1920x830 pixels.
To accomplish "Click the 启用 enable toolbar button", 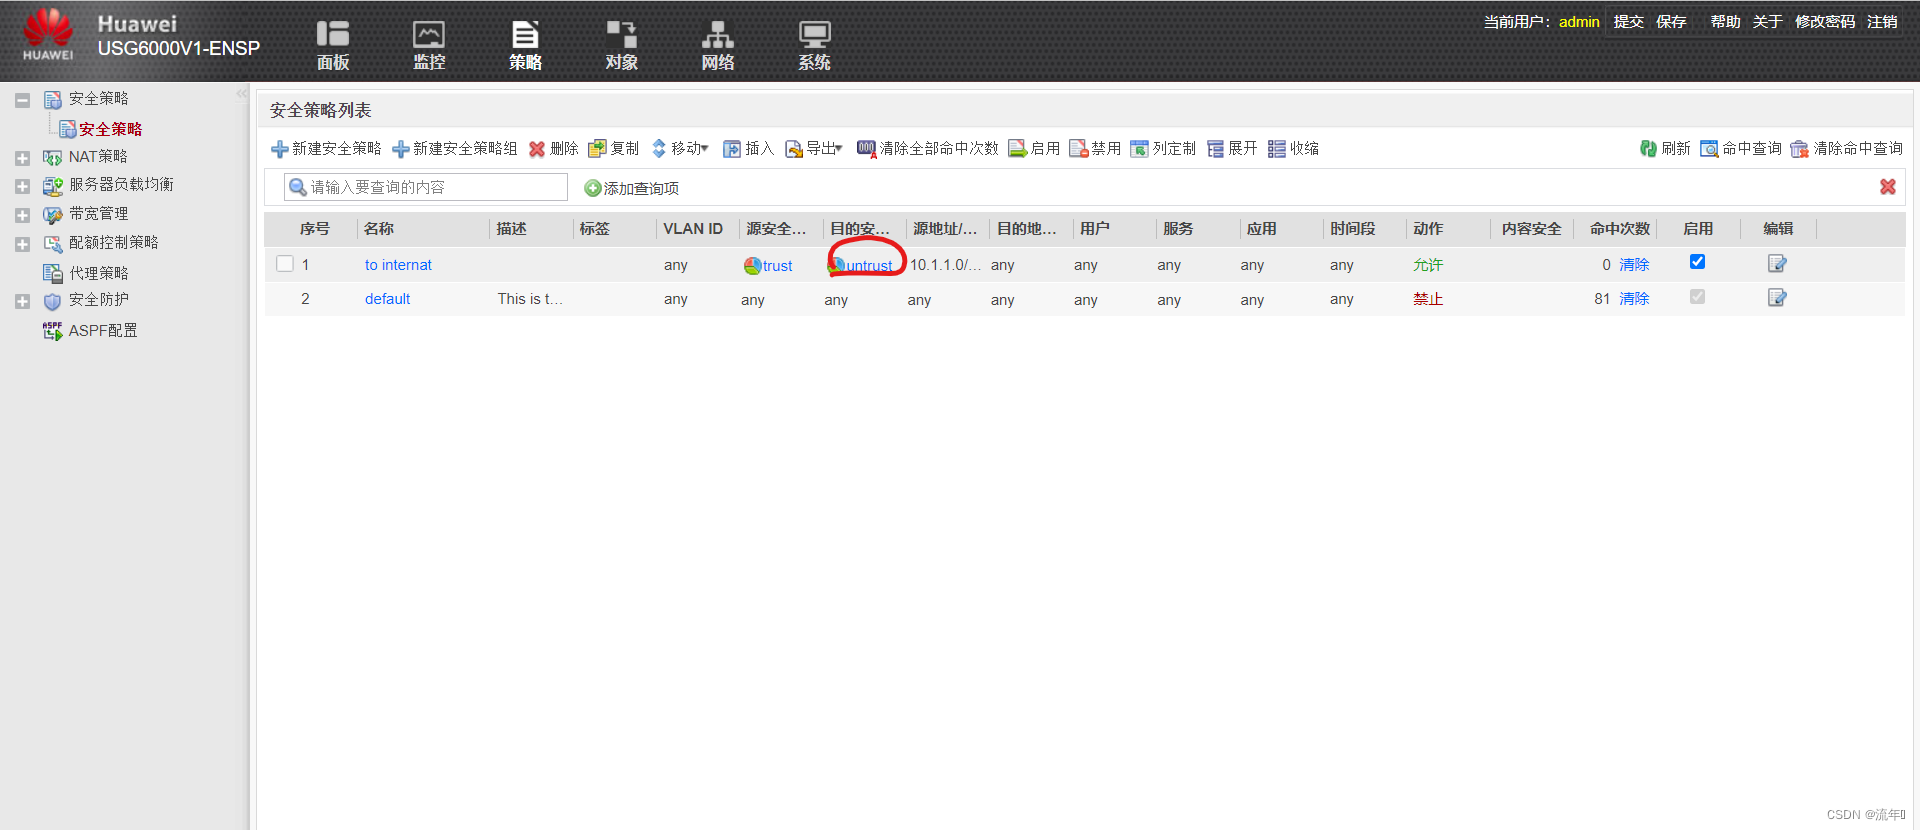I will (x=1034, y=148).
